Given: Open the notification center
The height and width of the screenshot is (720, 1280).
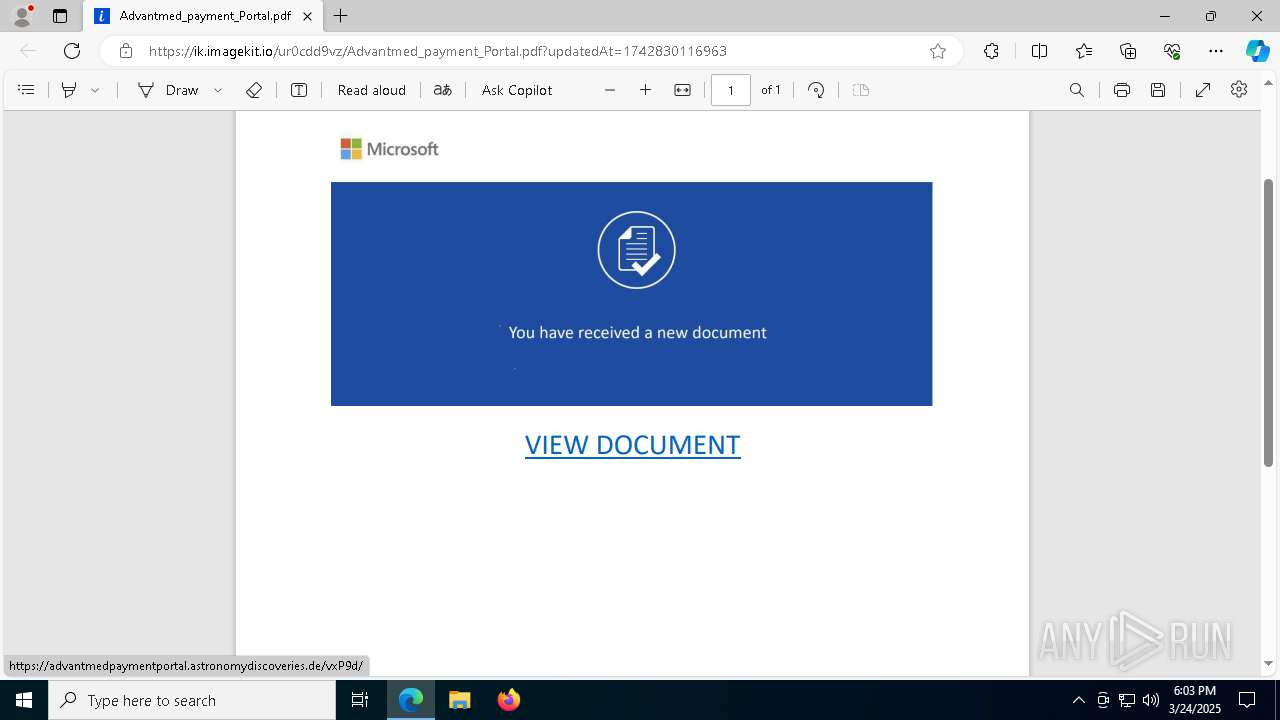Looking at the screenshot, I should [1247, 700].
